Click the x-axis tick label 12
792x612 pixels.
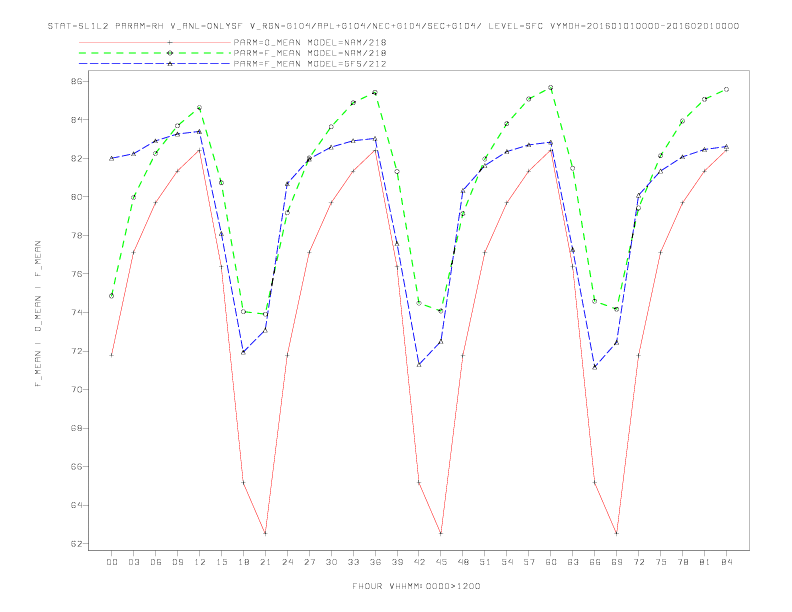(x=200, y=562)
